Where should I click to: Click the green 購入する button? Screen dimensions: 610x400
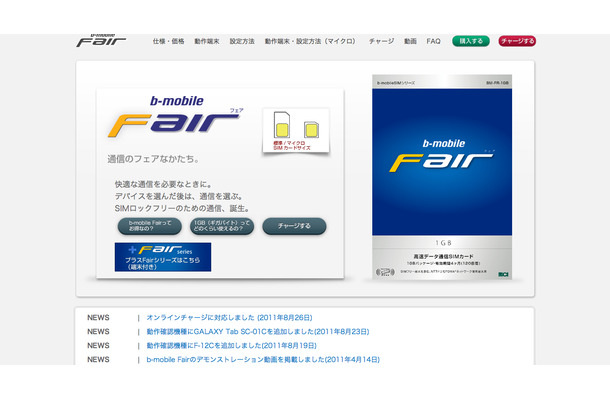click(x=471, y=41)
